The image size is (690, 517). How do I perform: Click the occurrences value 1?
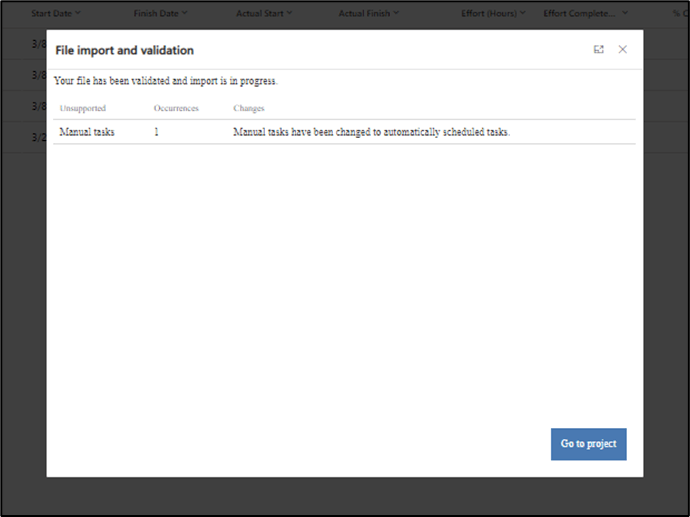(x=157, y=132)
